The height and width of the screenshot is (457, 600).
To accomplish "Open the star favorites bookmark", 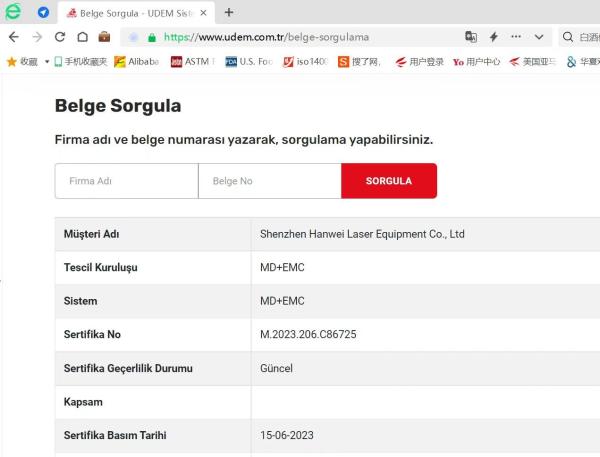I will point(22,62).
